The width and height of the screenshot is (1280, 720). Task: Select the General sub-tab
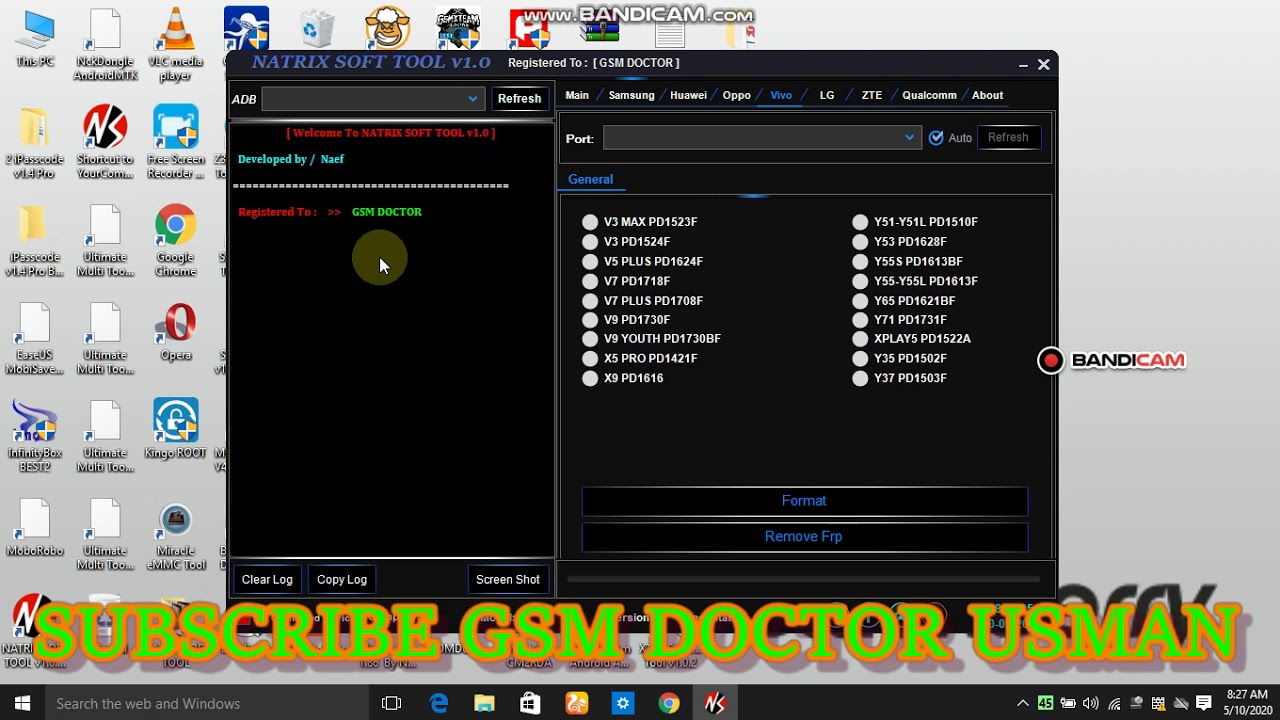coord(590,179)
